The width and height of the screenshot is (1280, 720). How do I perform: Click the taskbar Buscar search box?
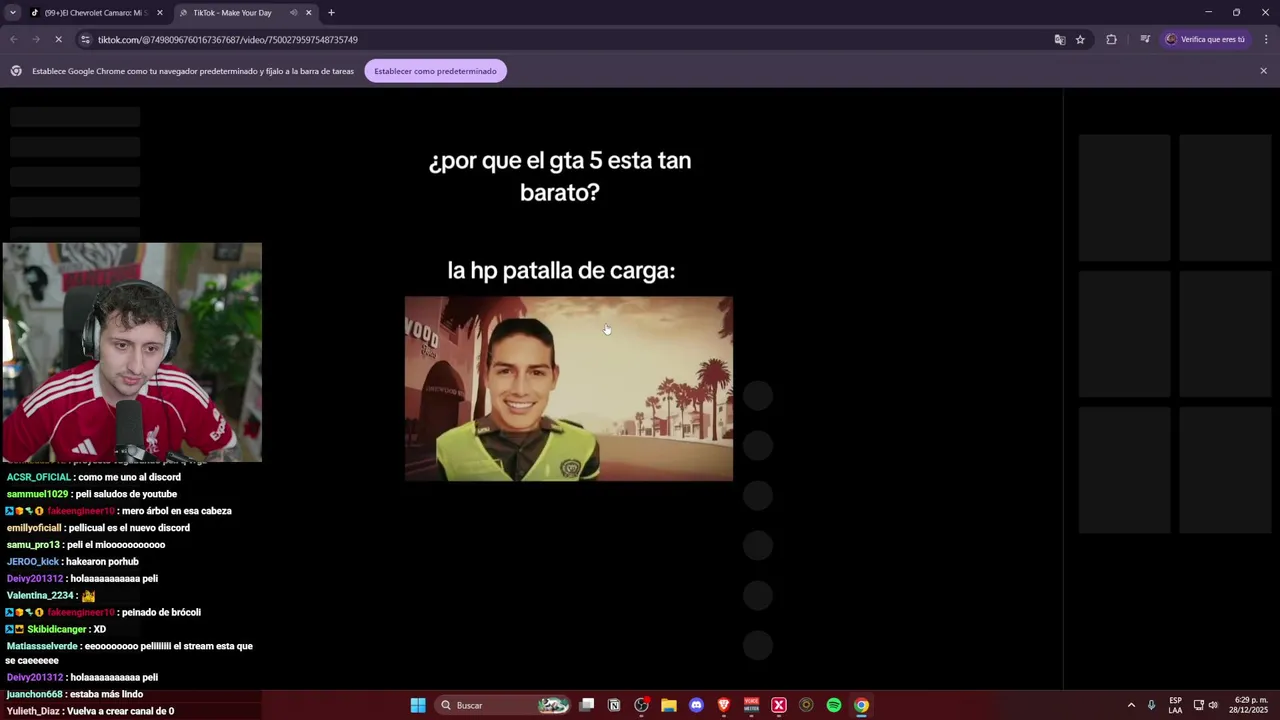[505, 705]
